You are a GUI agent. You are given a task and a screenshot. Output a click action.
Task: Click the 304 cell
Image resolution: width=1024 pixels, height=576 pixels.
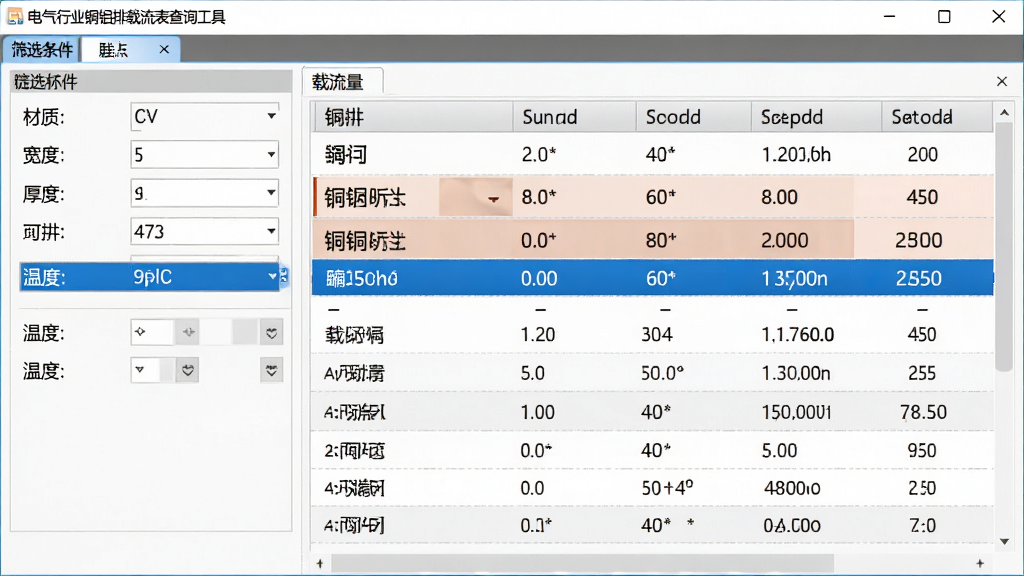(656, 335)
